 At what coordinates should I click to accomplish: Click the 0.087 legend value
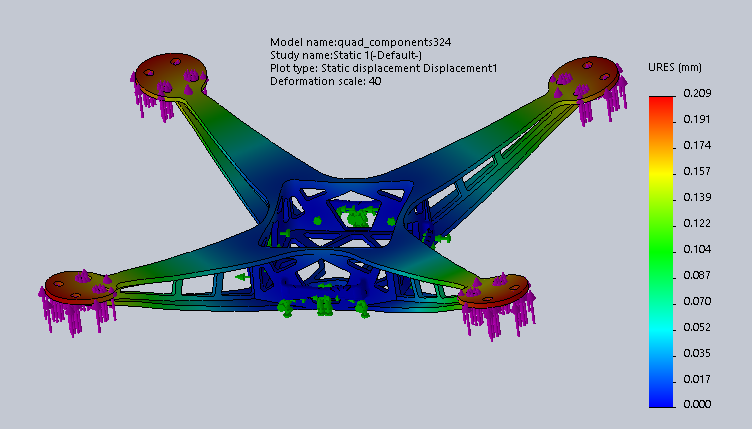pyautogui.click(x=697, y=275)
